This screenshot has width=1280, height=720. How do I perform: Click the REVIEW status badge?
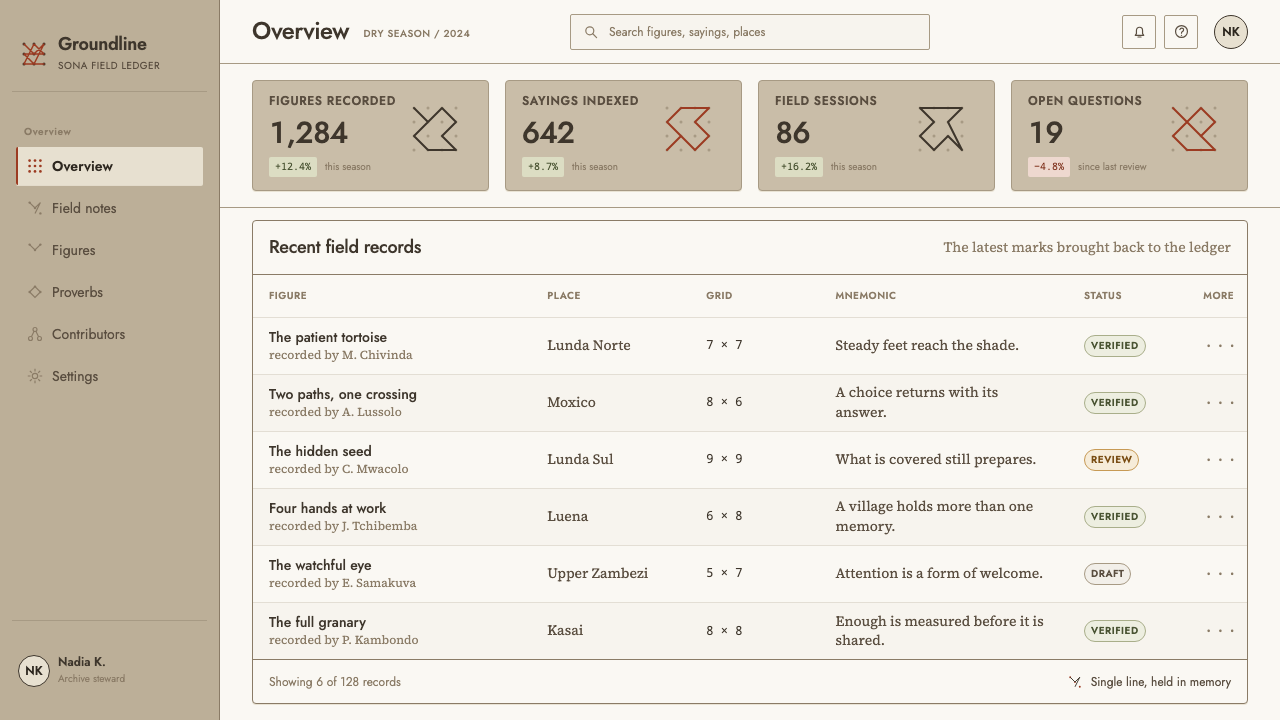1111,460
